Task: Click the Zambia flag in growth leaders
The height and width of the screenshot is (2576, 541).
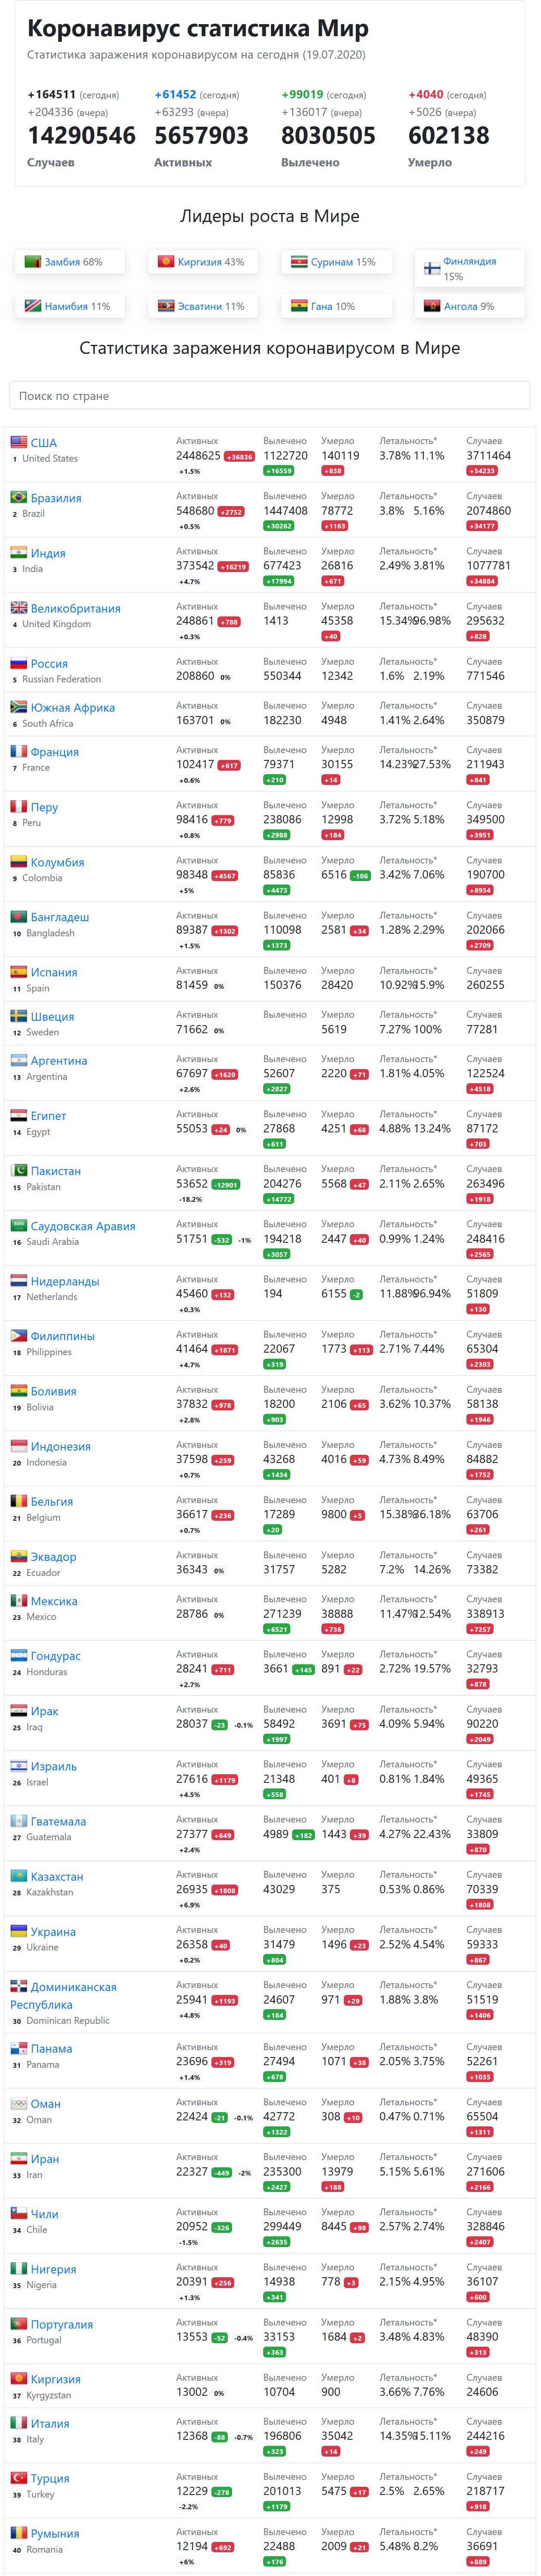Action: click(33, 262)
